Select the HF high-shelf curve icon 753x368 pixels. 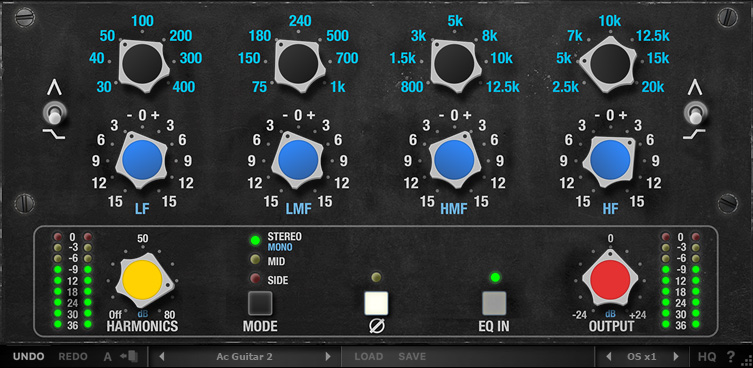pyautogui.click(x=694, y=135)
